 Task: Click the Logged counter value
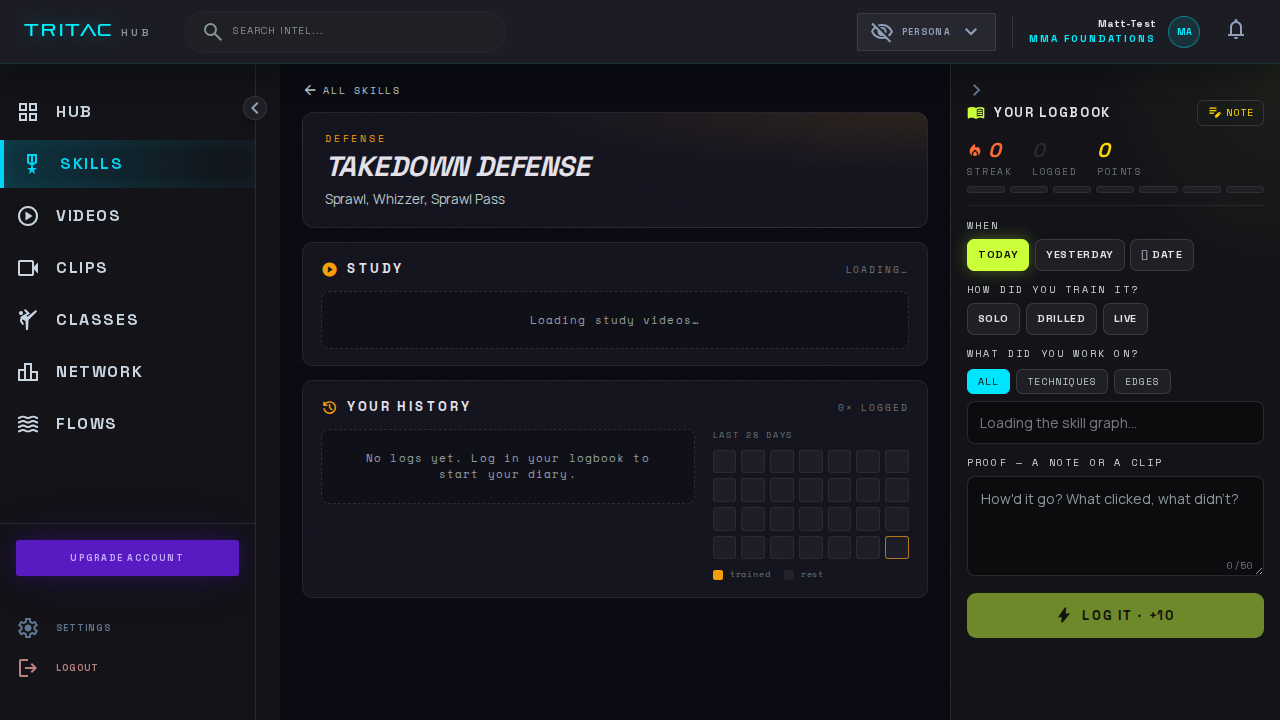pyautogui.click(x=1039, y=151)
